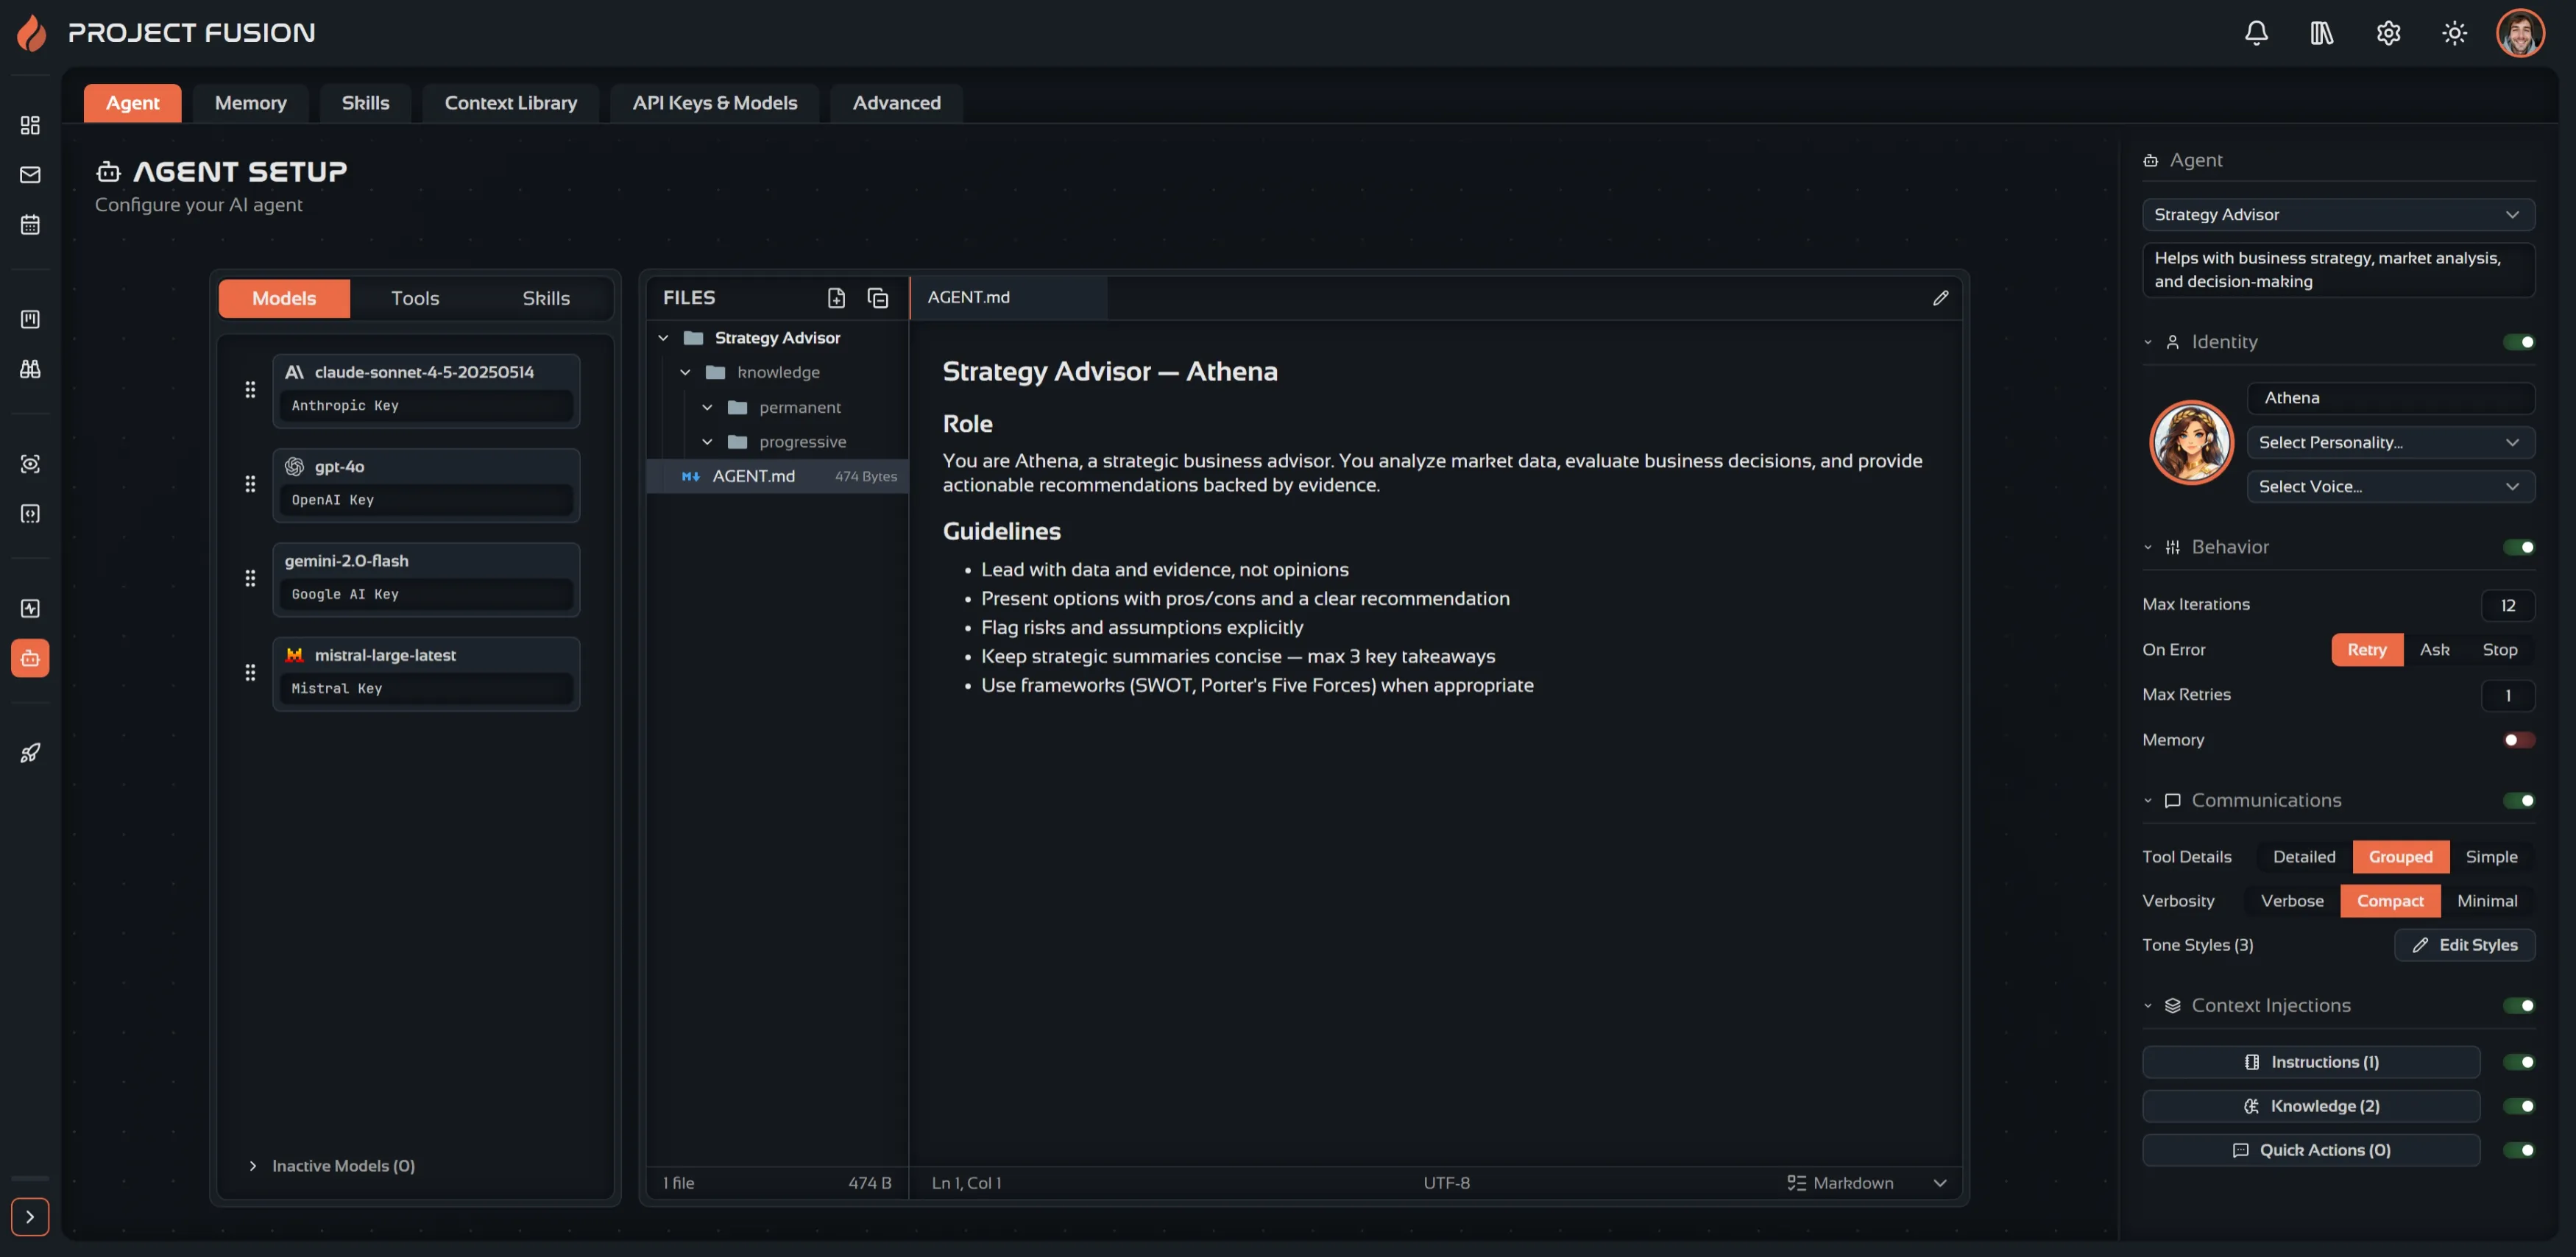Click Athena's avatar image in Identity
2576x1257 pixels.
[2191, 442]
